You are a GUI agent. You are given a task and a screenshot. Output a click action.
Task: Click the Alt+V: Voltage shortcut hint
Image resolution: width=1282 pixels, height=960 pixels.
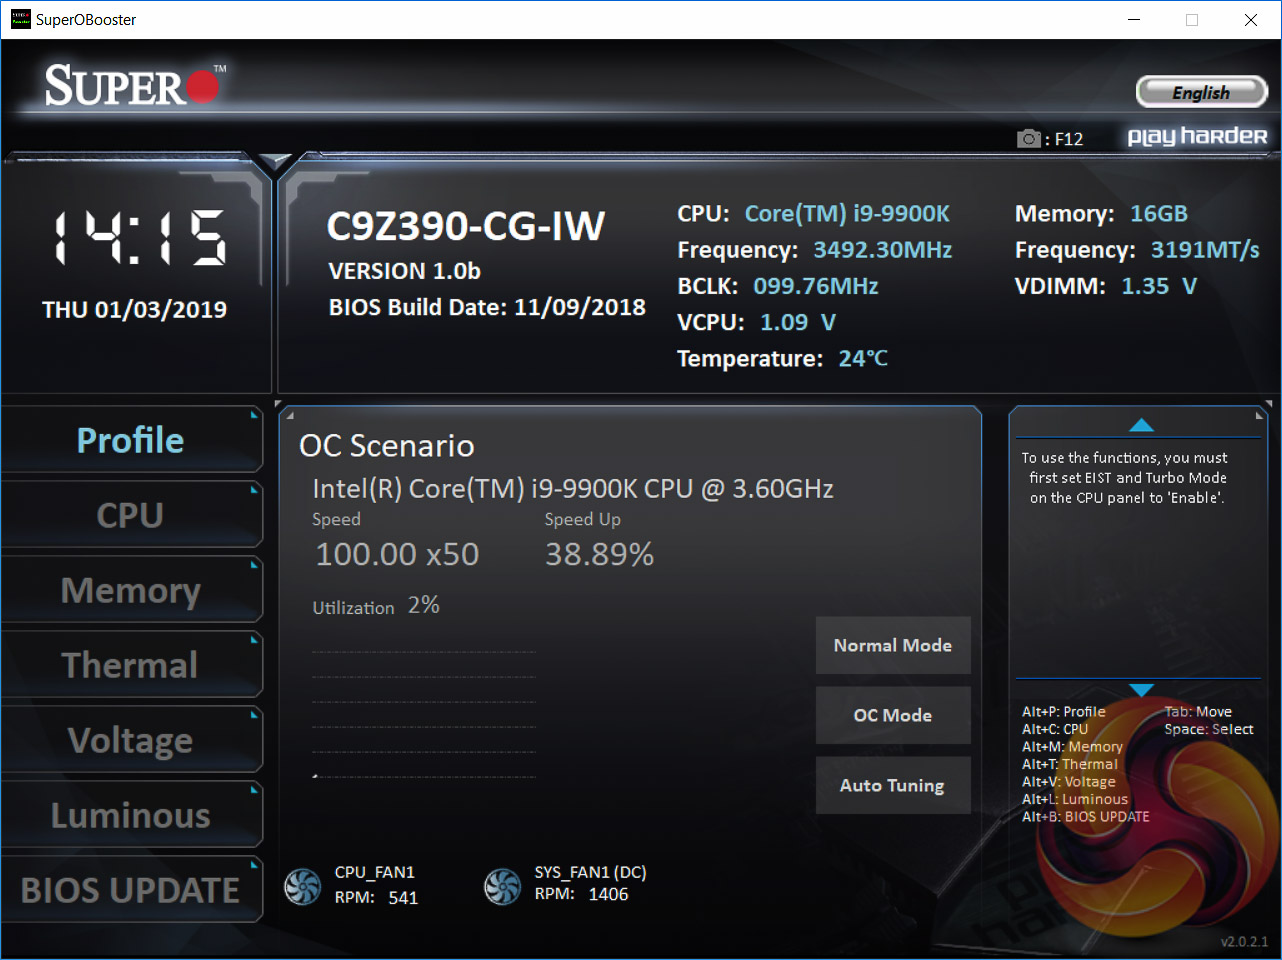(1069, 782)
